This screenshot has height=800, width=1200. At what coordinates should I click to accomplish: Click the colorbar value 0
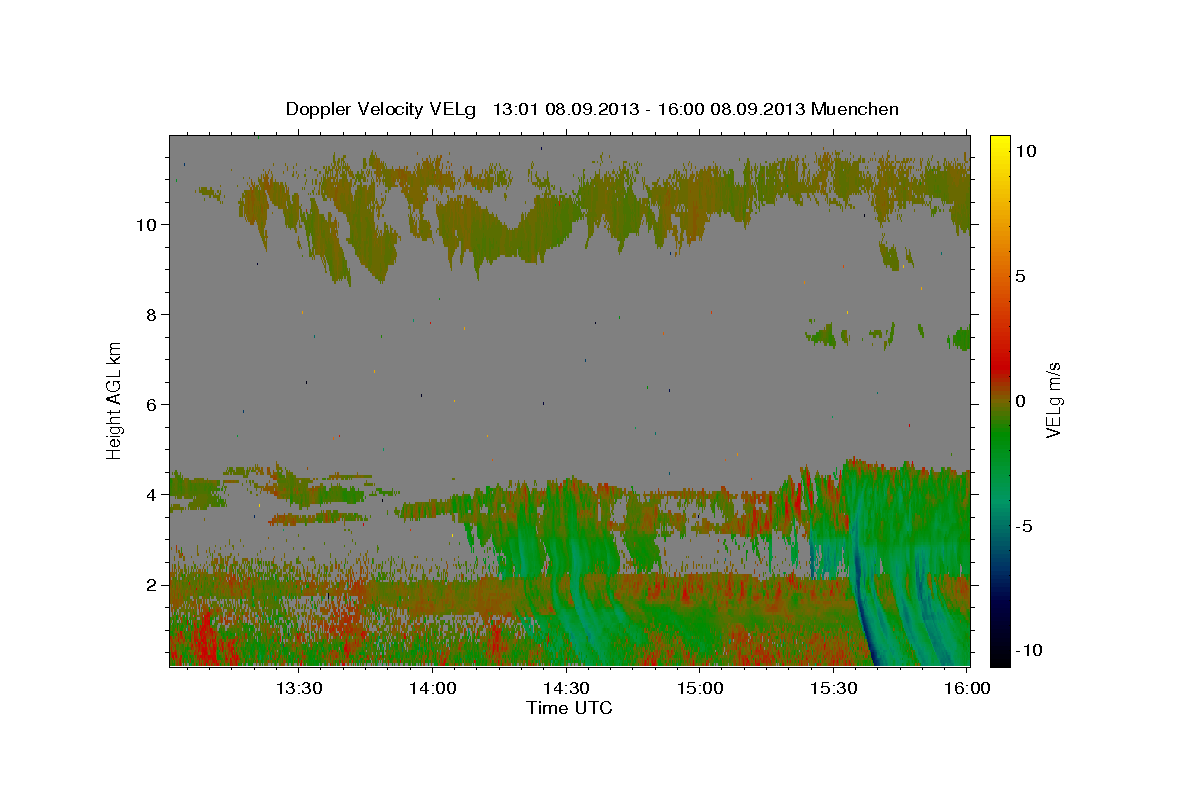pyautogui.click(x=1021, y=401)
